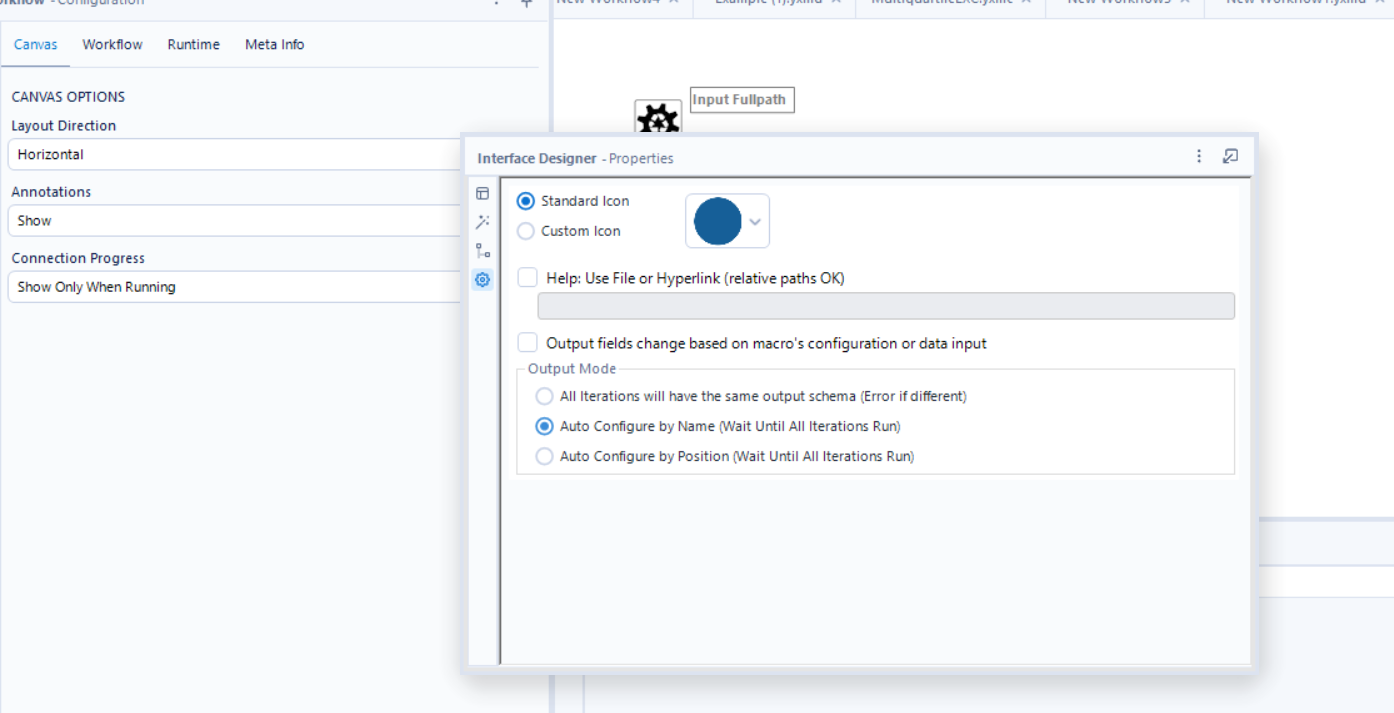The height and width of the screenshot is (713, 1394).
Task: Open the Meta Info configuration tab
Action: [x=274, y=44]
